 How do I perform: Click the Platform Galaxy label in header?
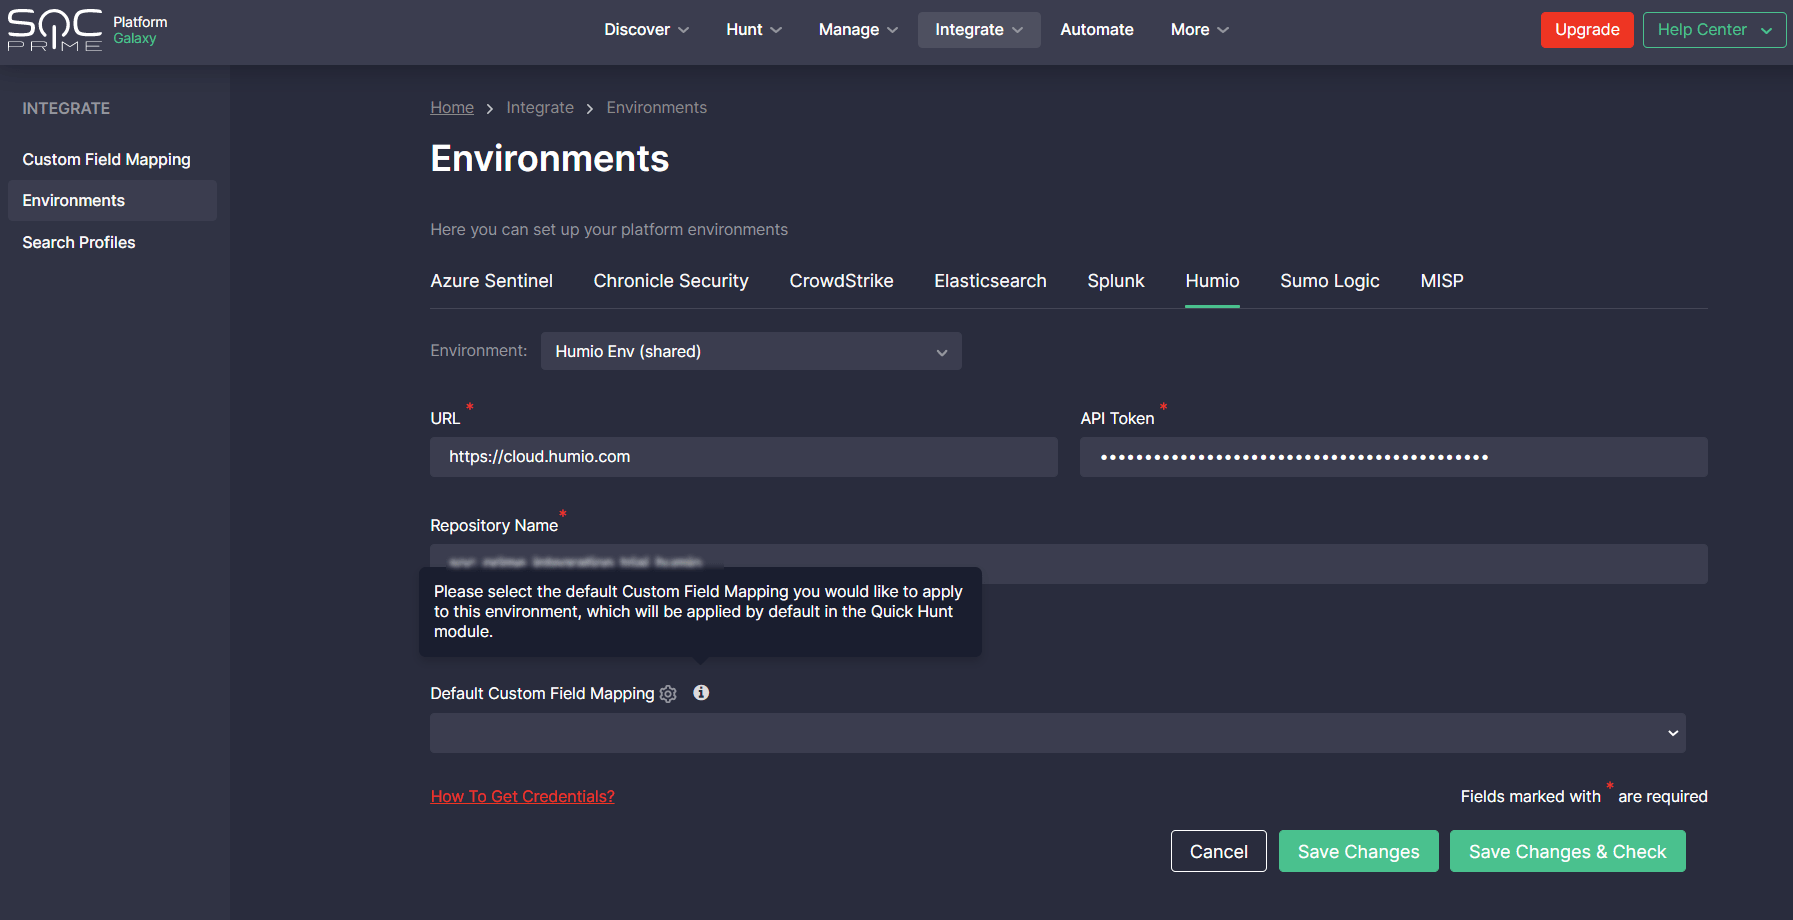tap(140, 30)
